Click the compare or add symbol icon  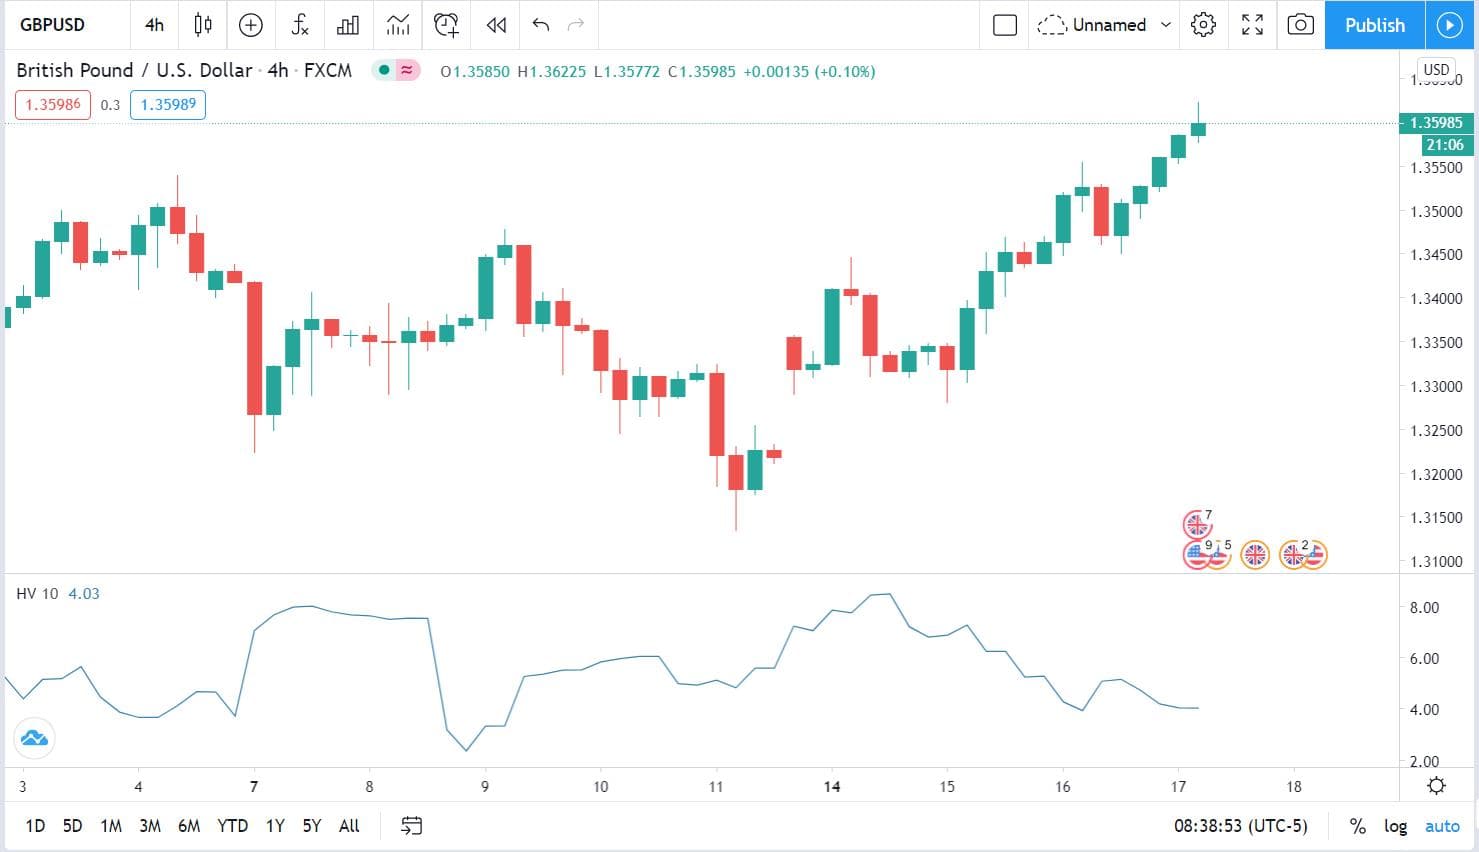251,25
